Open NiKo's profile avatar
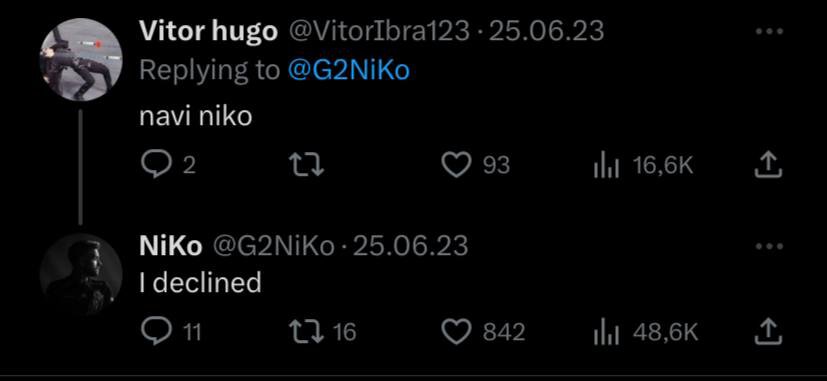Image resolution: width=827 pixels, height=381 pixels. tap(81, 274)
